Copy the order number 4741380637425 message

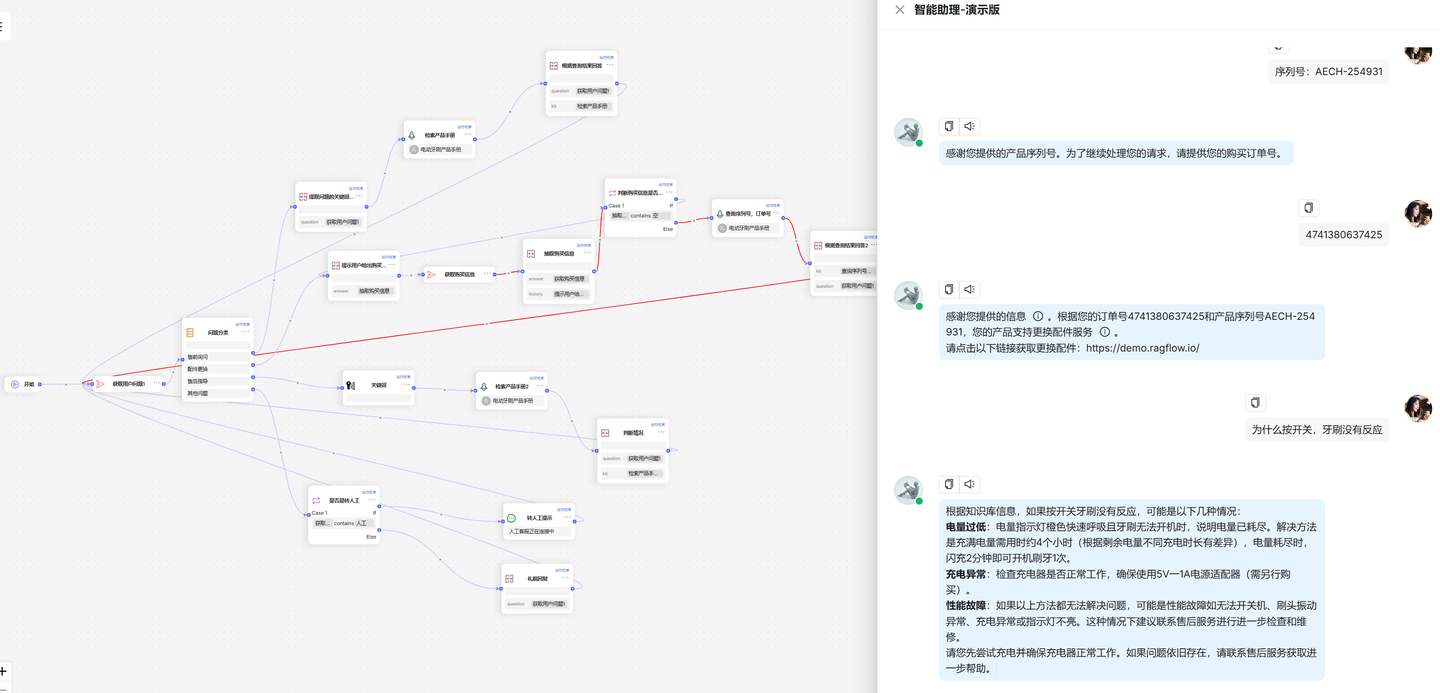coord(1308,208)
